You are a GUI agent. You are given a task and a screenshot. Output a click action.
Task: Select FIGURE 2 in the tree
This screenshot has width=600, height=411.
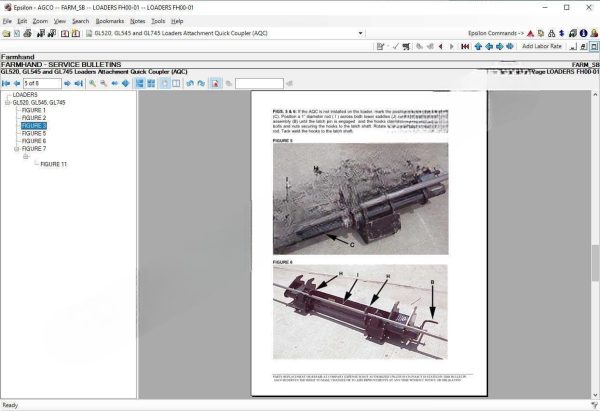coord(34,118)
